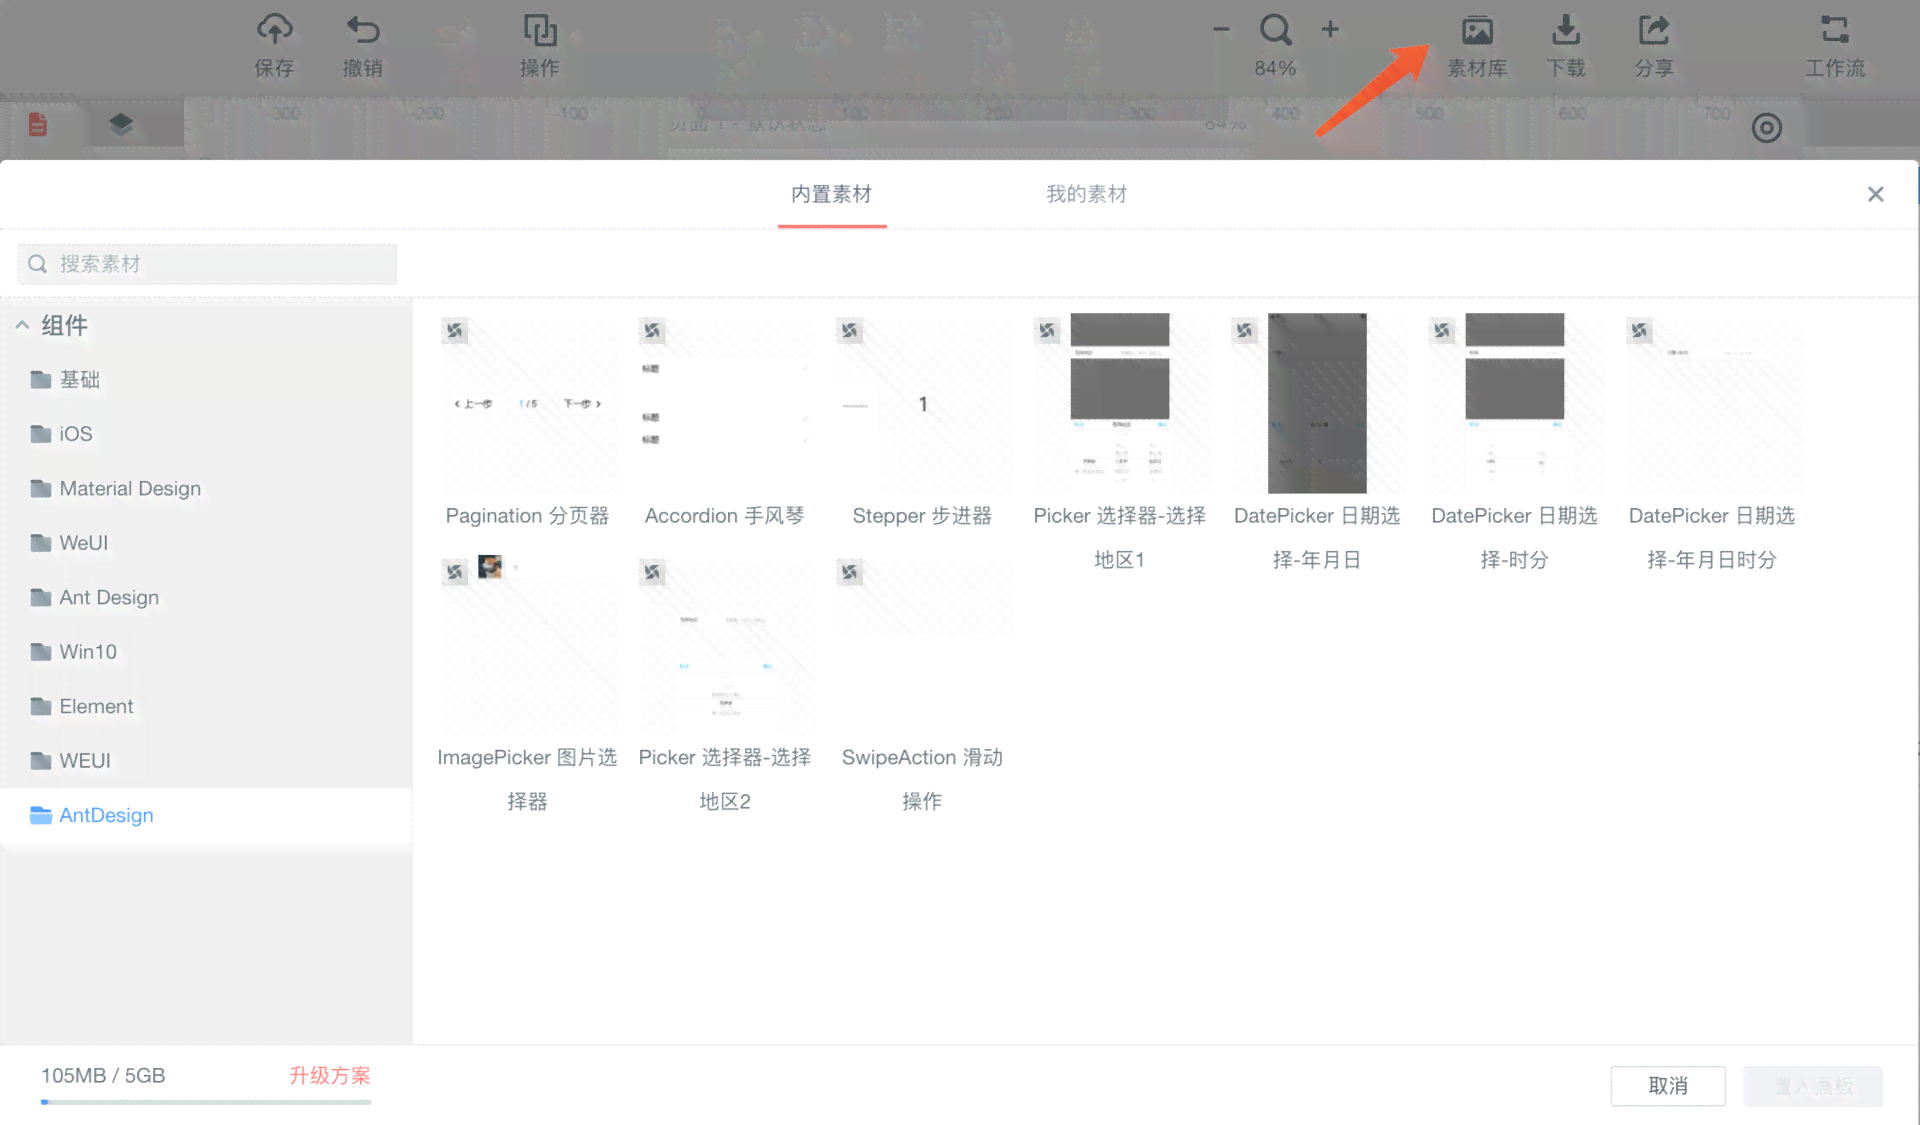Click pinwheel icon on DatePicker 年月日 thumbnail
Image resolution: width=1920 pixels, height=1125 pixels.
[1245, 330]
